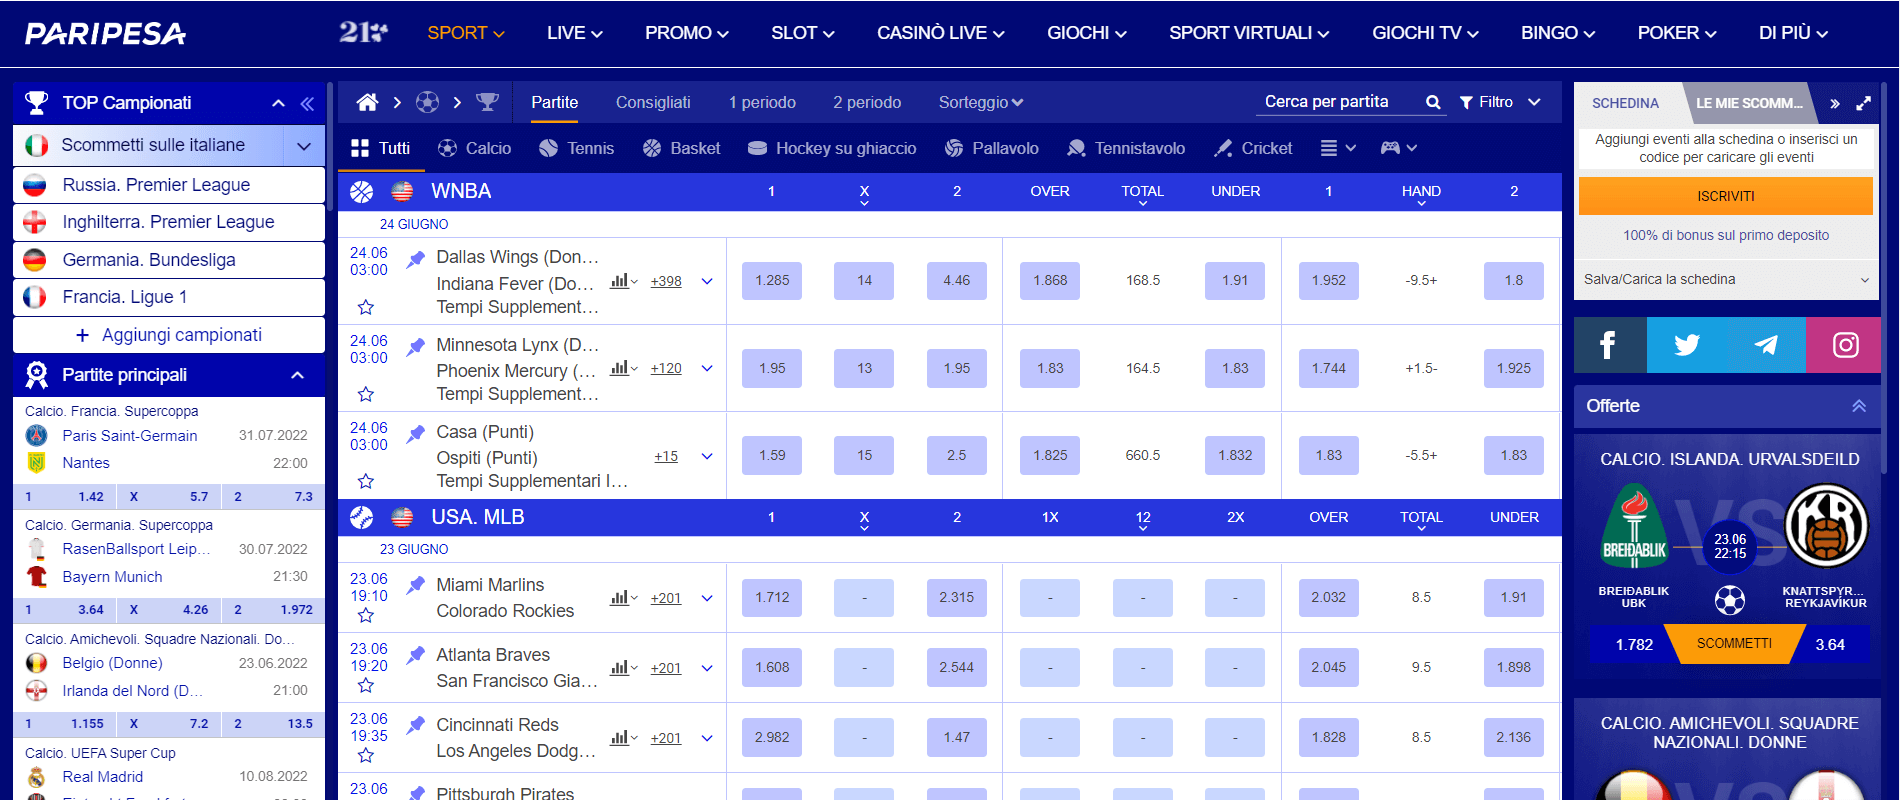Collapse the Offerte panel
Image resolution: width=1900 pixels, height=800 pixels.
click(1859, 406)
